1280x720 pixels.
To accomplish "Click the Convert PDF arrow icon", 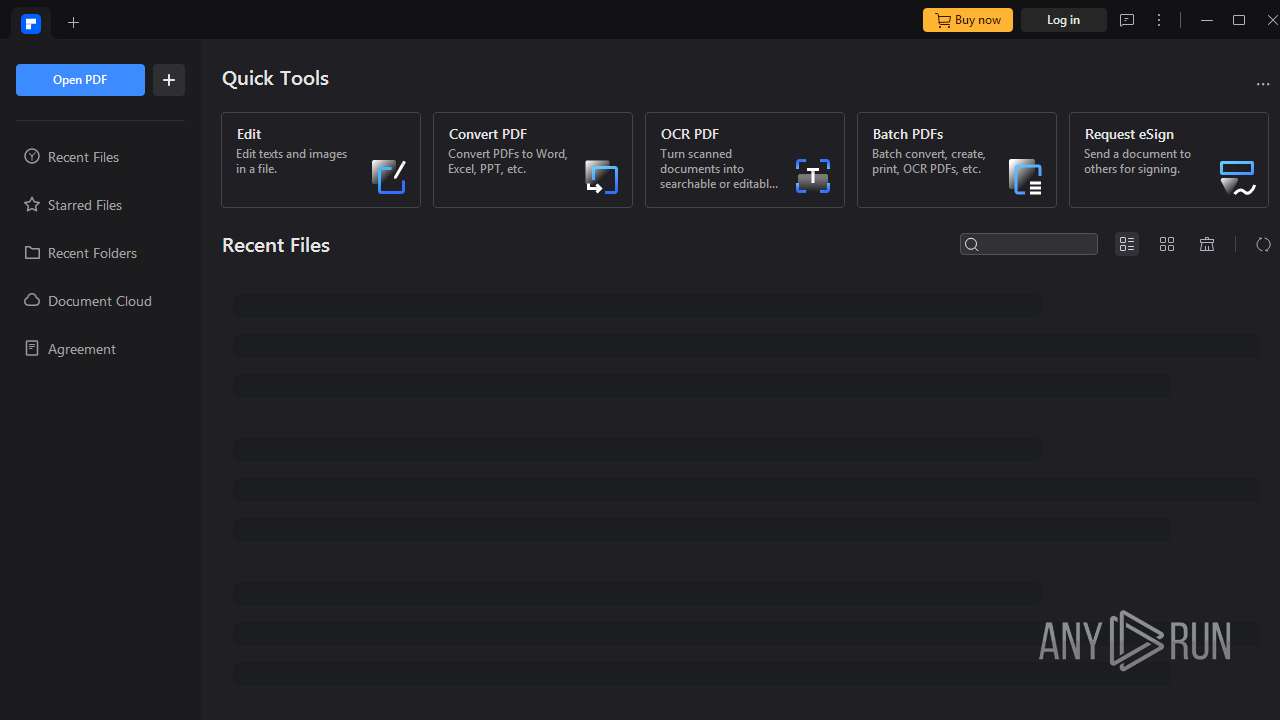I will coord(601,176).
